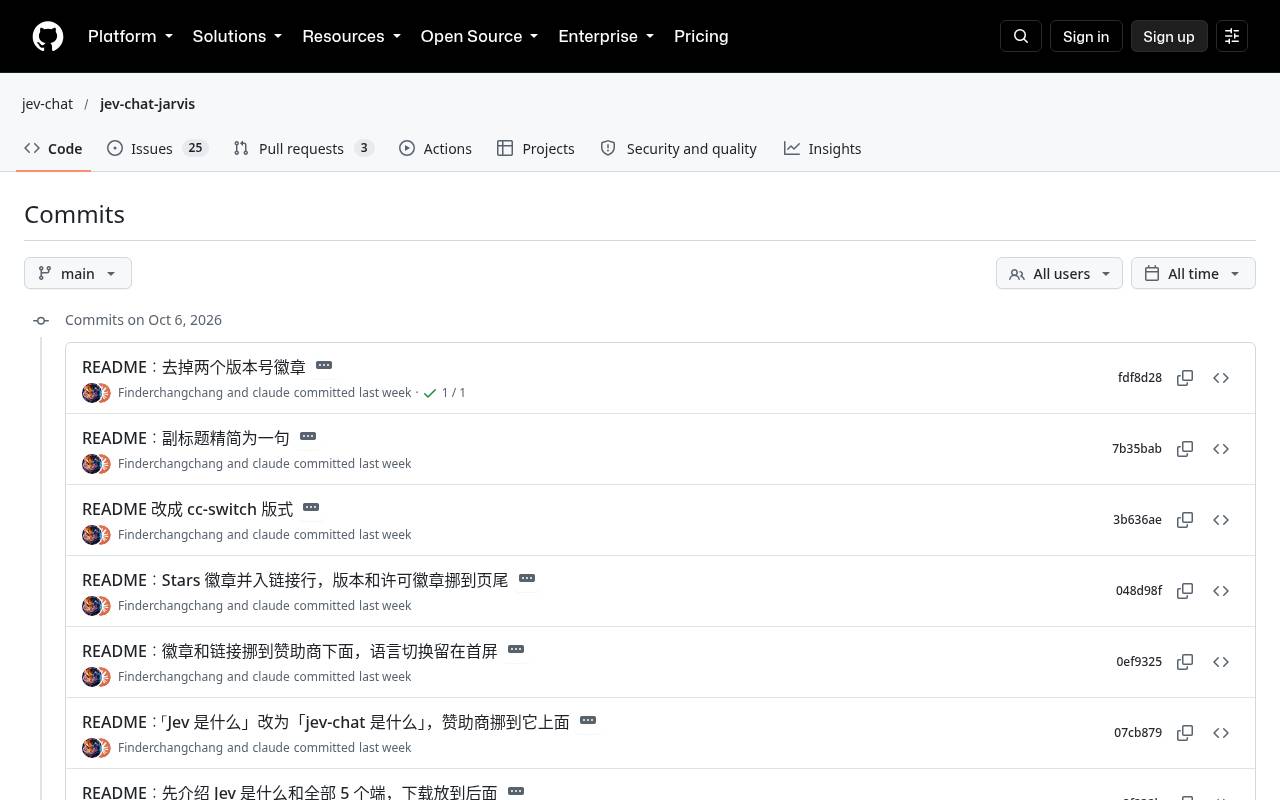Open the main branch selector dropdown
Image resolution: width=1280 pixels, height=800 pixels.
(78, 273)
